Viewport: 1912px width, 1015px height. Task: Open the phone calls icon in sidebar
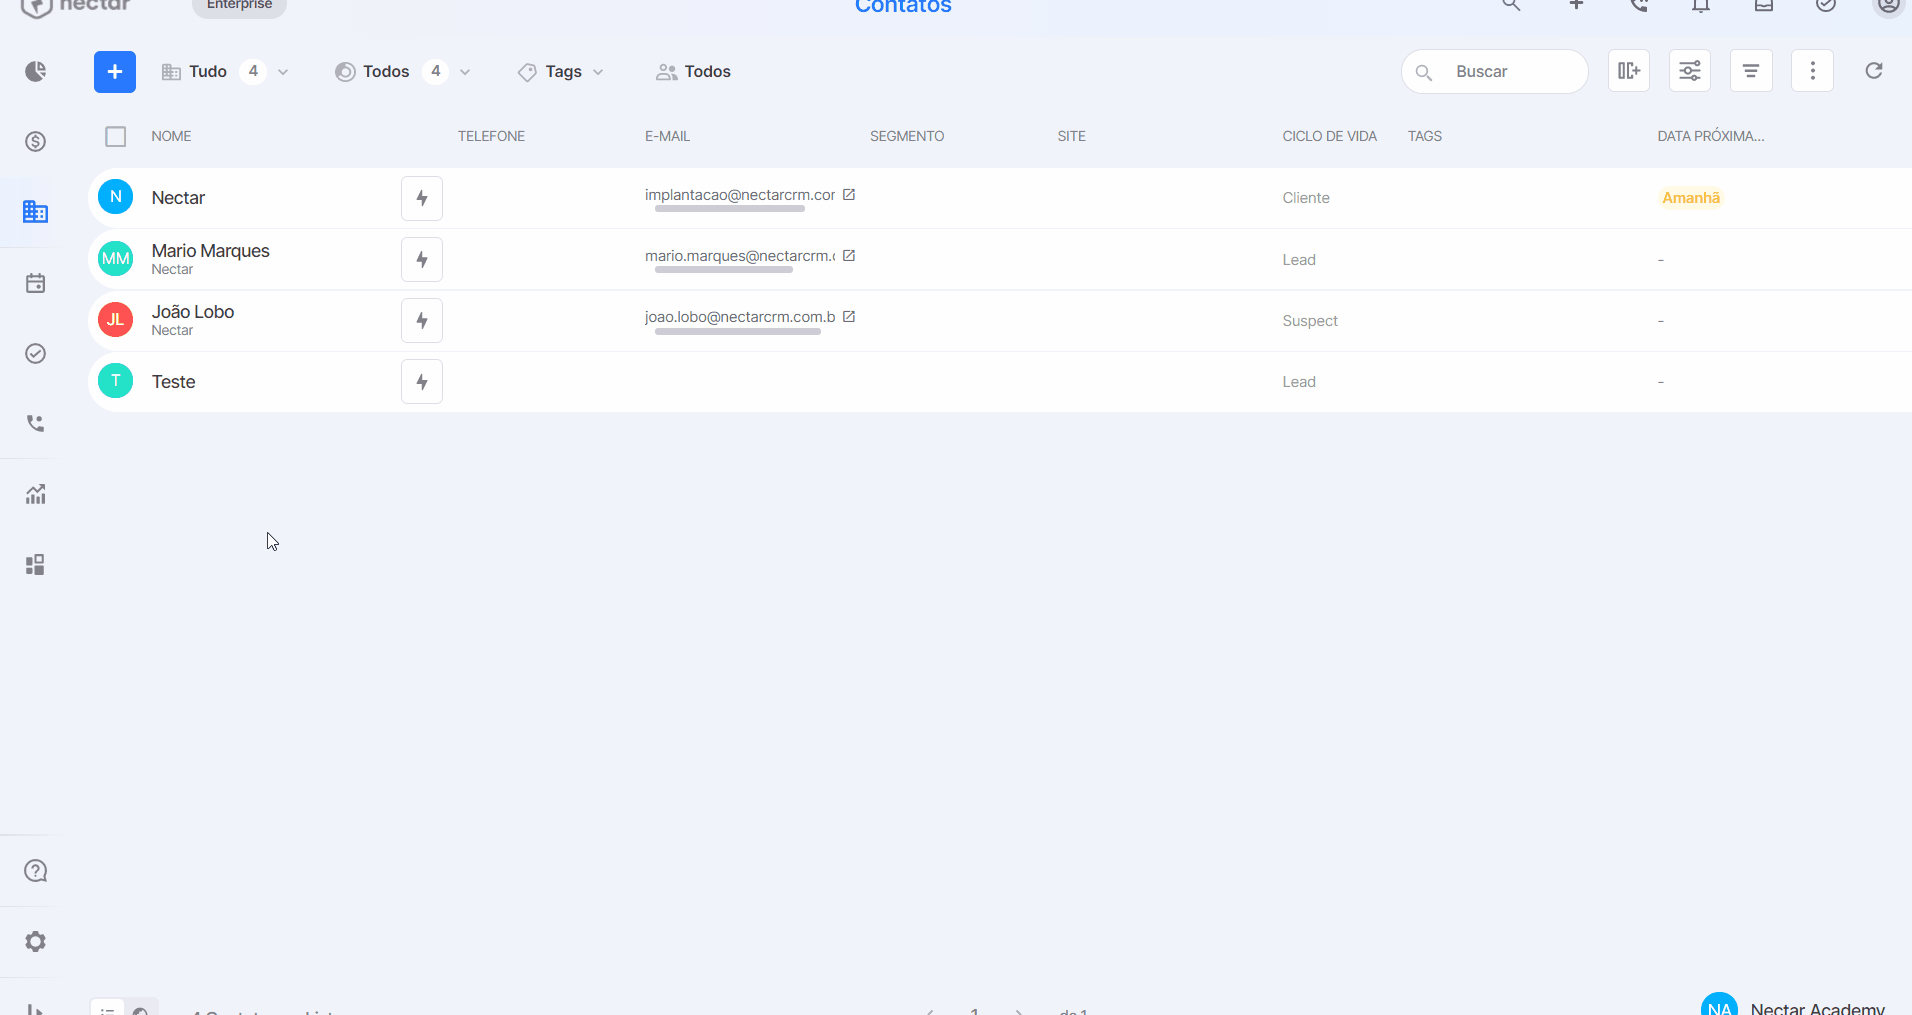(x=35, y=424)
